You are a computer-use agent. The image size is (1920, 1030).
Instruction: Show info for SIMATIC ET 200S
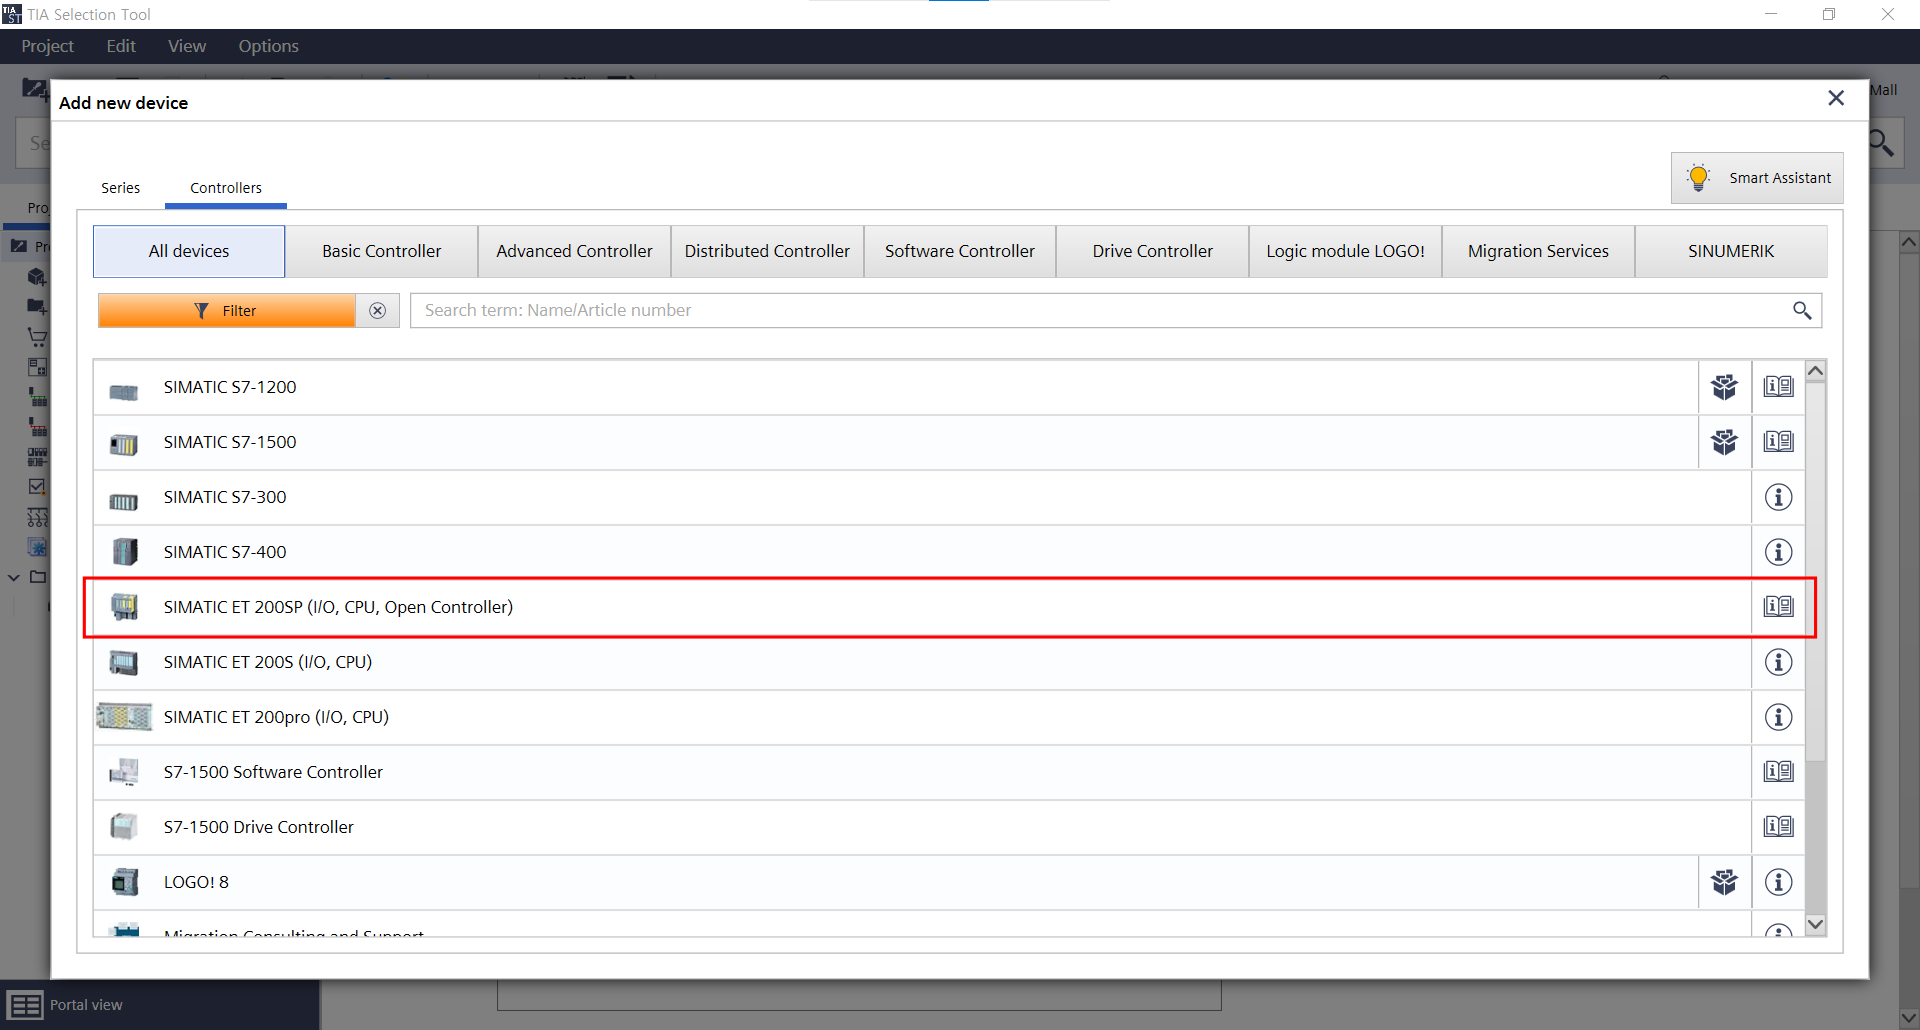1778,662
